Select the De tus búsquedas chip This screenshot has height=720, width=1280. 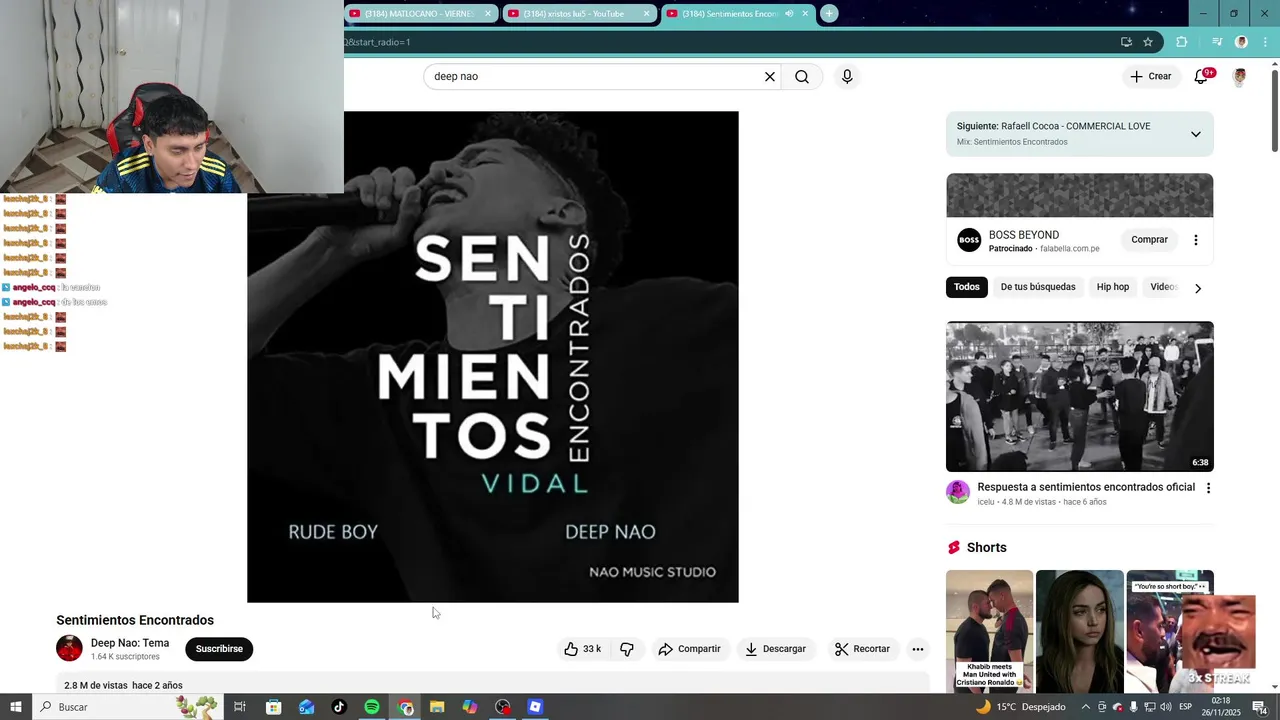click(1038, 287)
